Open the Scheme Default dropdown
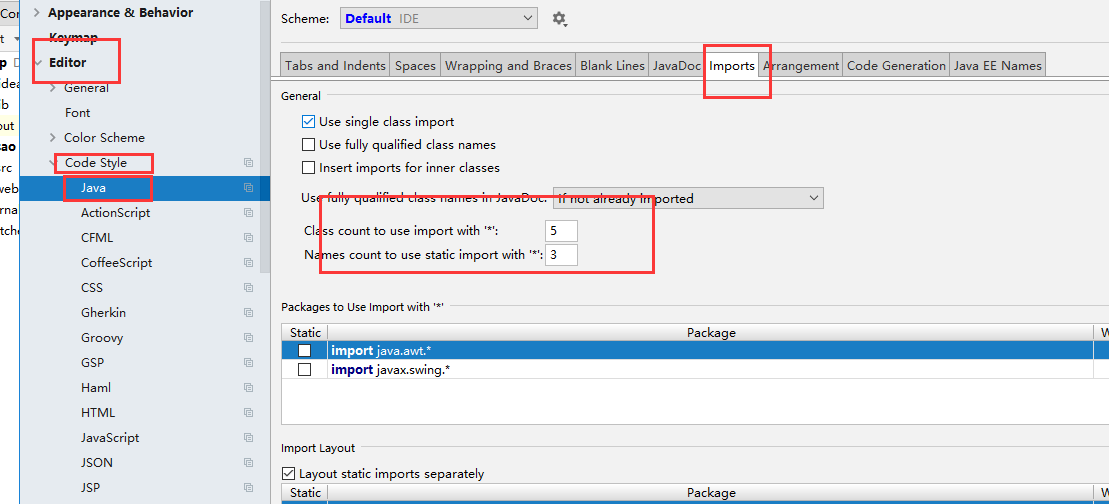This screenshot has height=504, width=1109. pyautogui.click(x=439, y=18)
